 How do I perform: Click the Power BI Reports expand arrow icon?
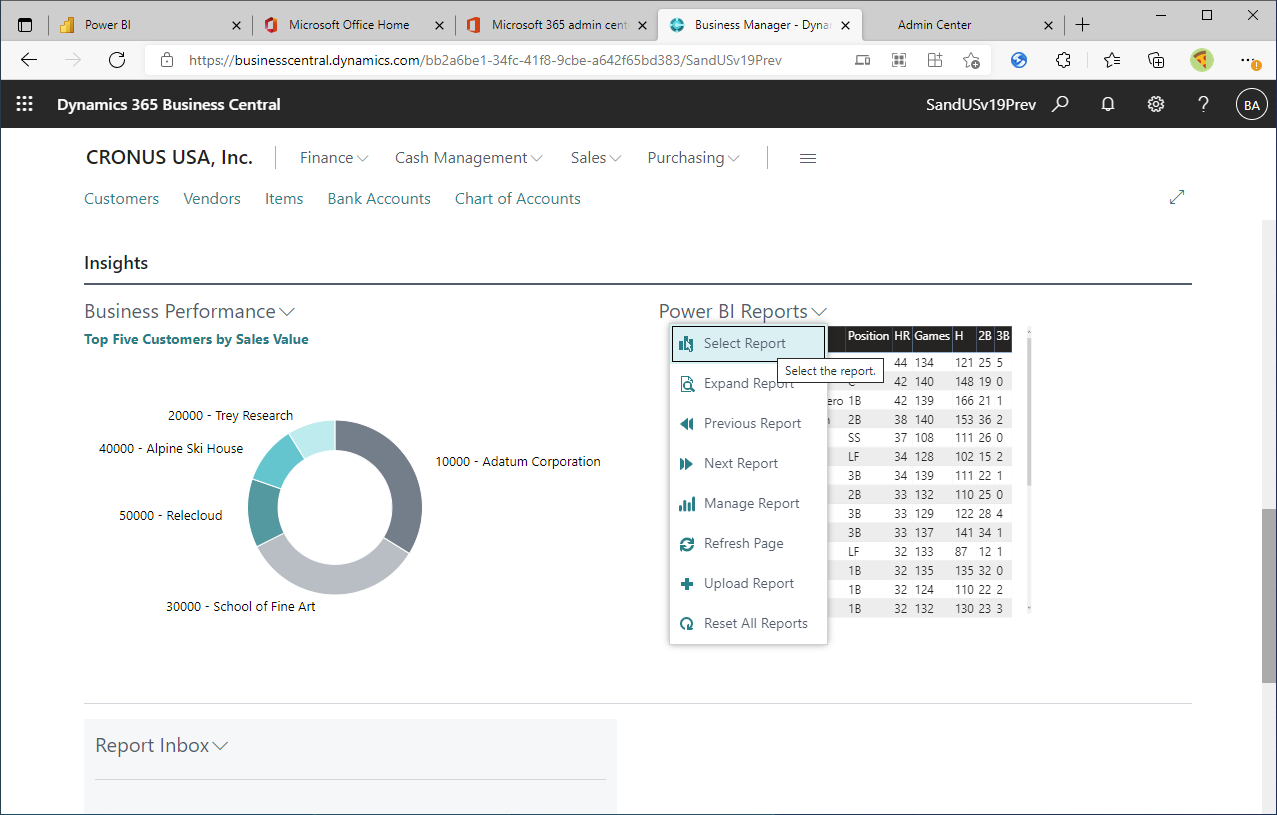[x=819, y=312]
